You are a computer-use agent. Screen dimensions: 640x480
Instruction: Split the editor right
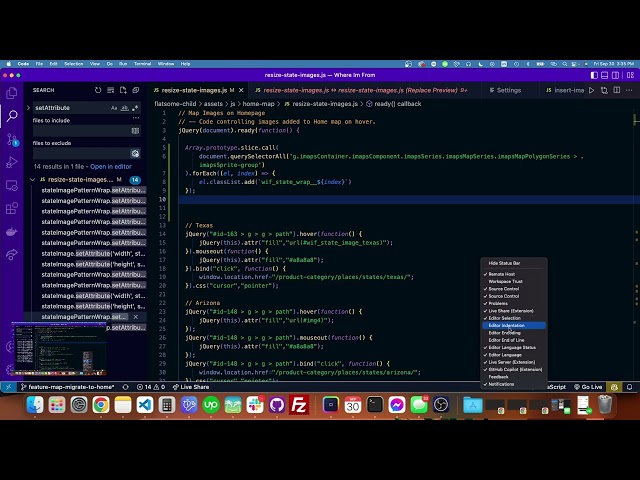pyautogui.click(x=617, y=90)
